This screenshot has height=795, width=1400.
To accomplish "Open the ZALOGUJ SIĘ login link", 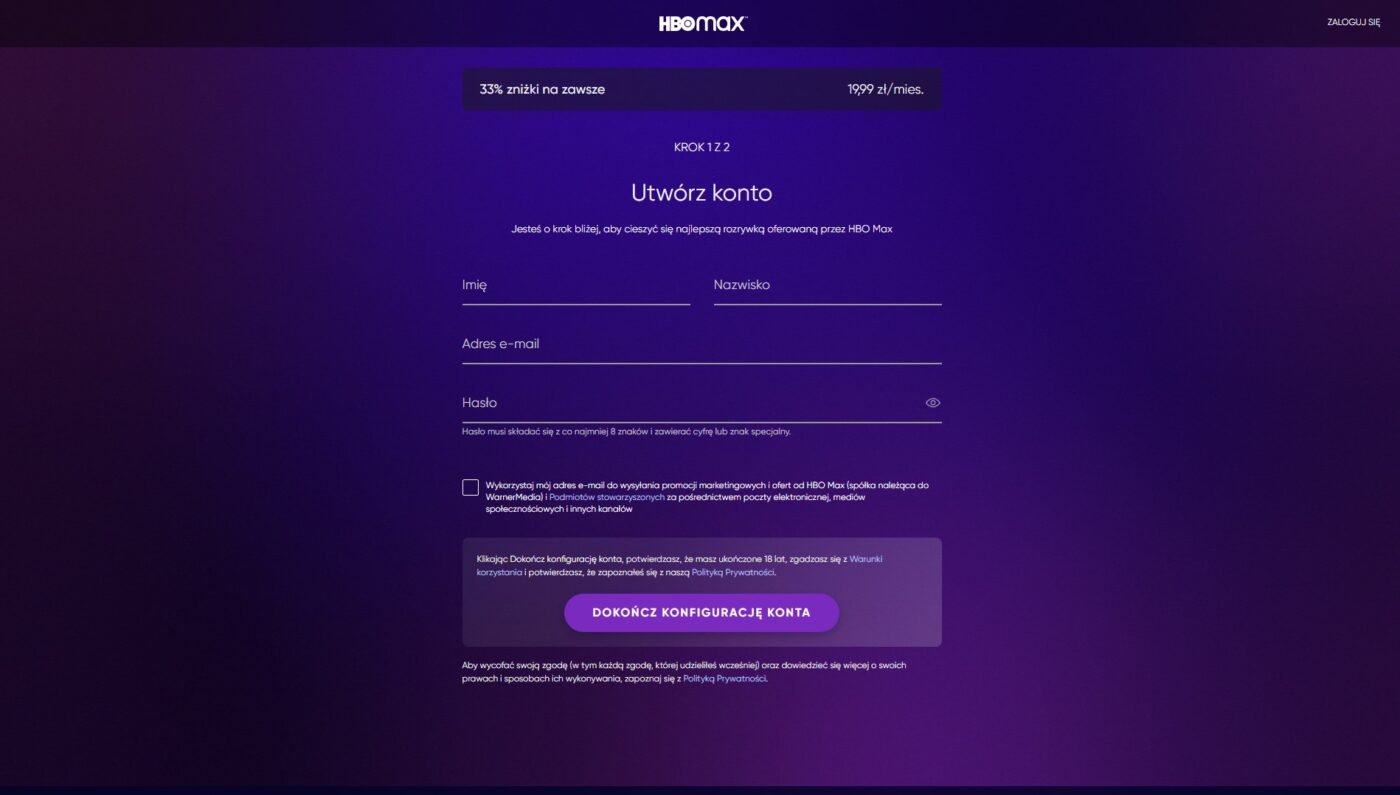I will (x=1353, y=22).
